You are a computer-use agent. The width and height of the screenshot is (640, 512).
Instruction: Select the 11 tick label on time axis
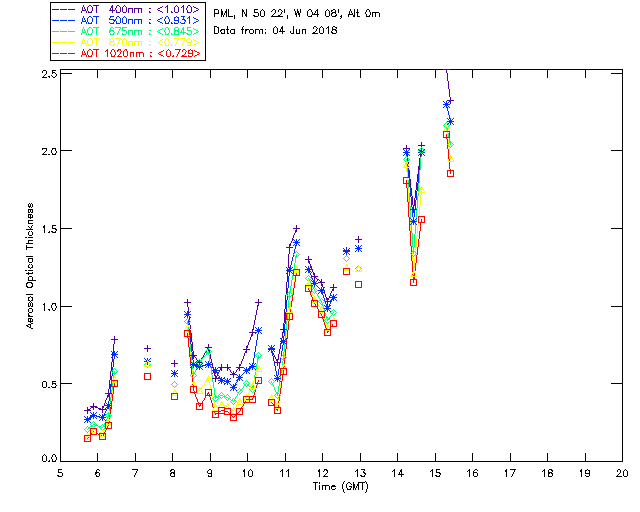tap(285, 472)
